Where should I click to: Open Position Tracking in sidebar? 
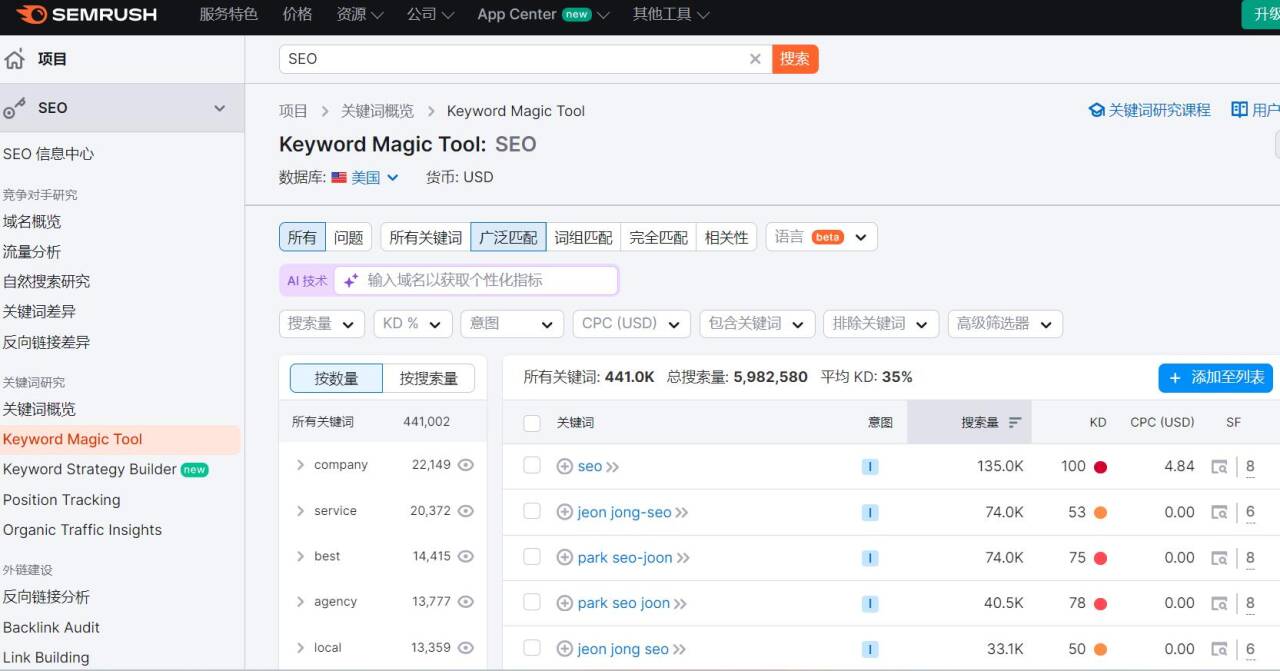click(x=61, y=500)
